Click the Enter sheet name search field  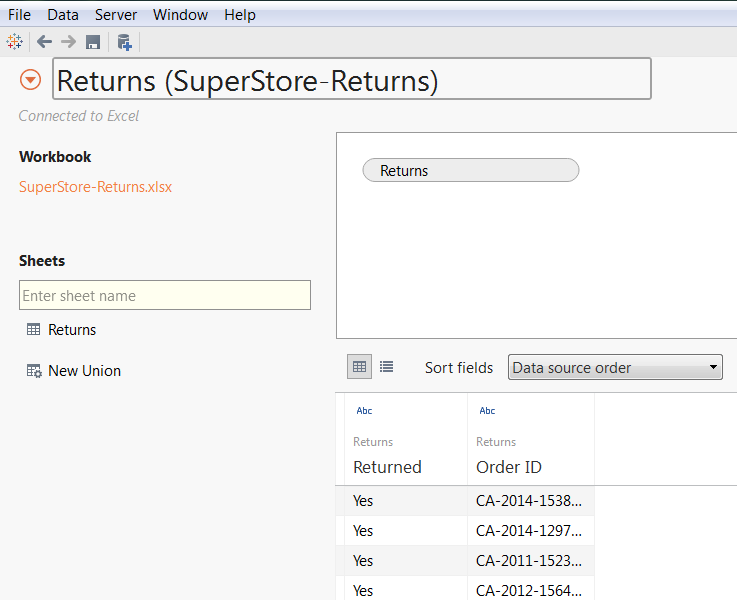tap(165, 295)
